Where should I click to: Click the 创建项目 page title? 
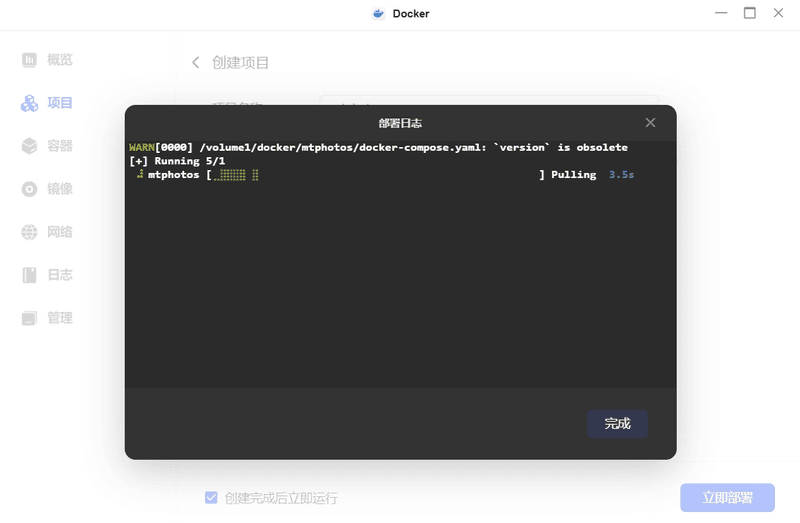click(240, 63)
